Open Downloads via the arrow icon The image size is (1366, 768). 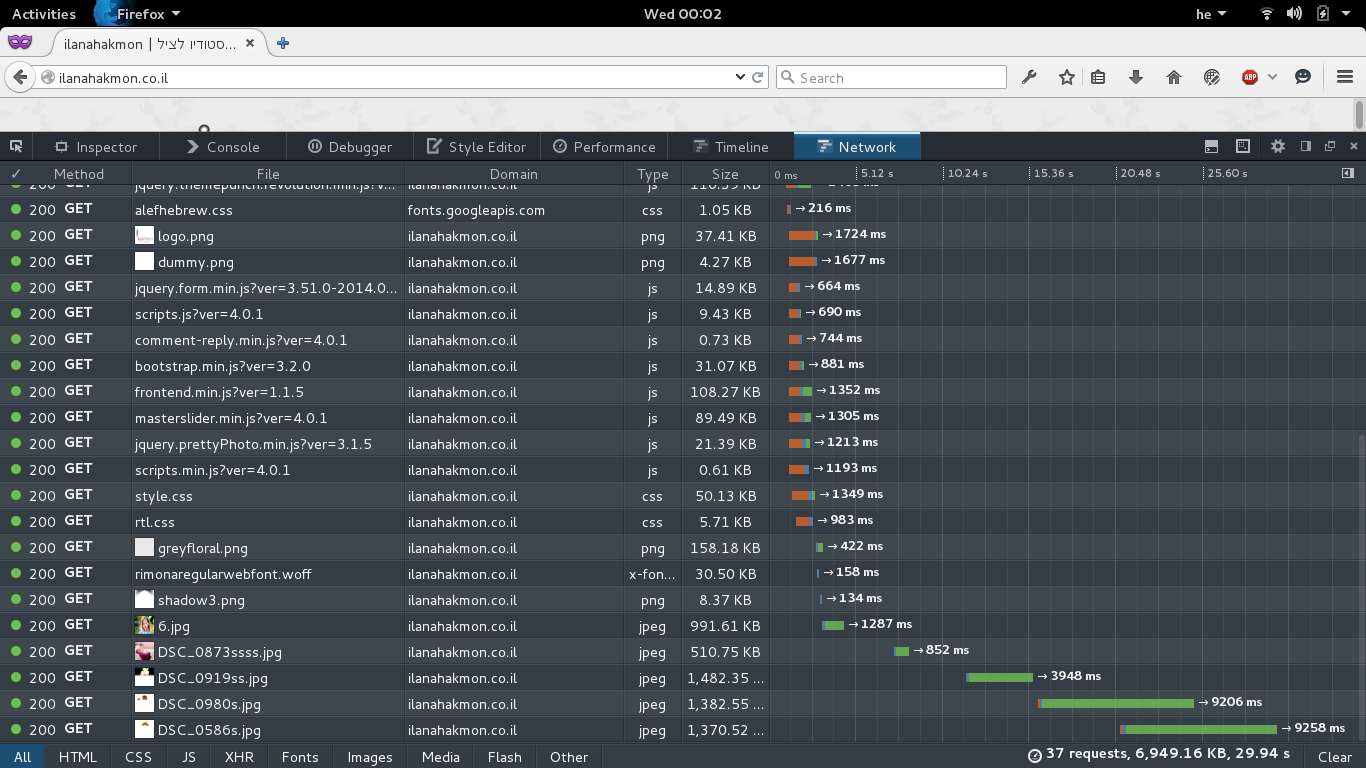[x=1136, y=77]
